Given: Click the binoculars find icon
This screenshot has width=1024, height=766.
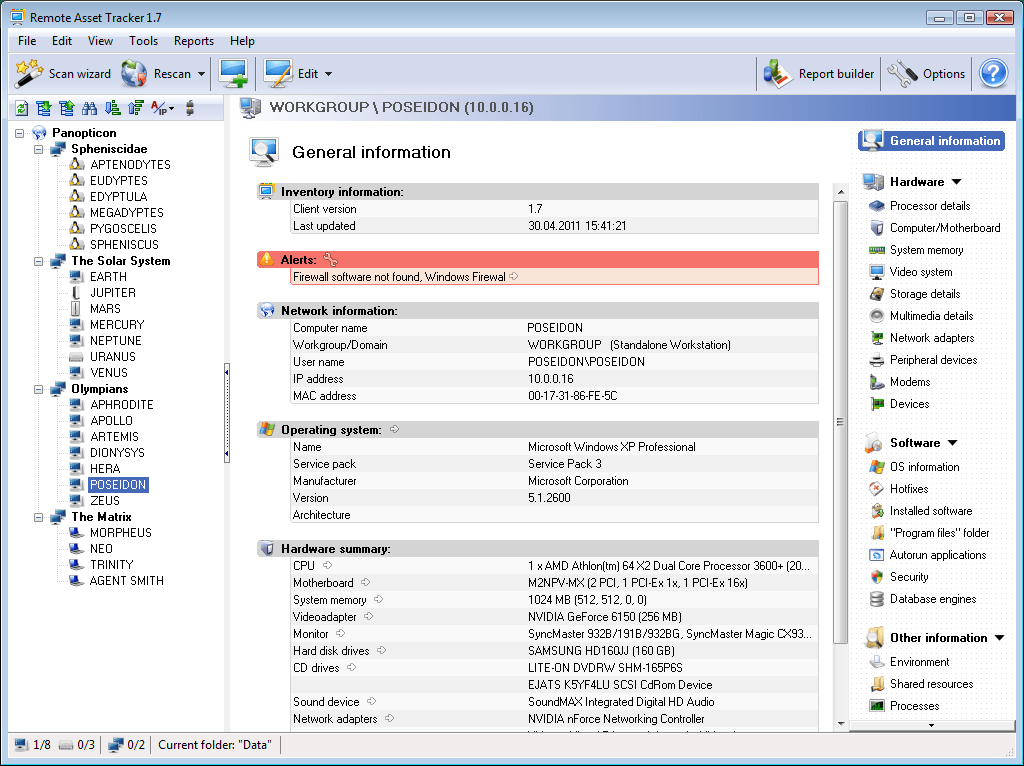Looking at the screenshot, I should click(x=89, y=108).
